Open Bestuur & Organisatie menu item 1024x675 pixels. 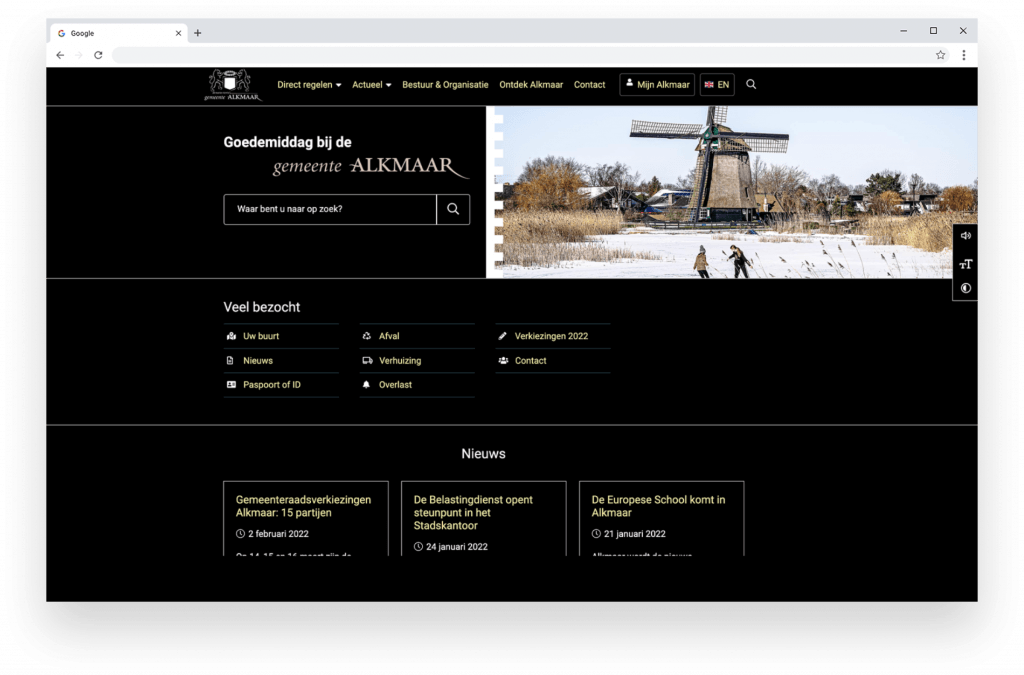(445, 85)
